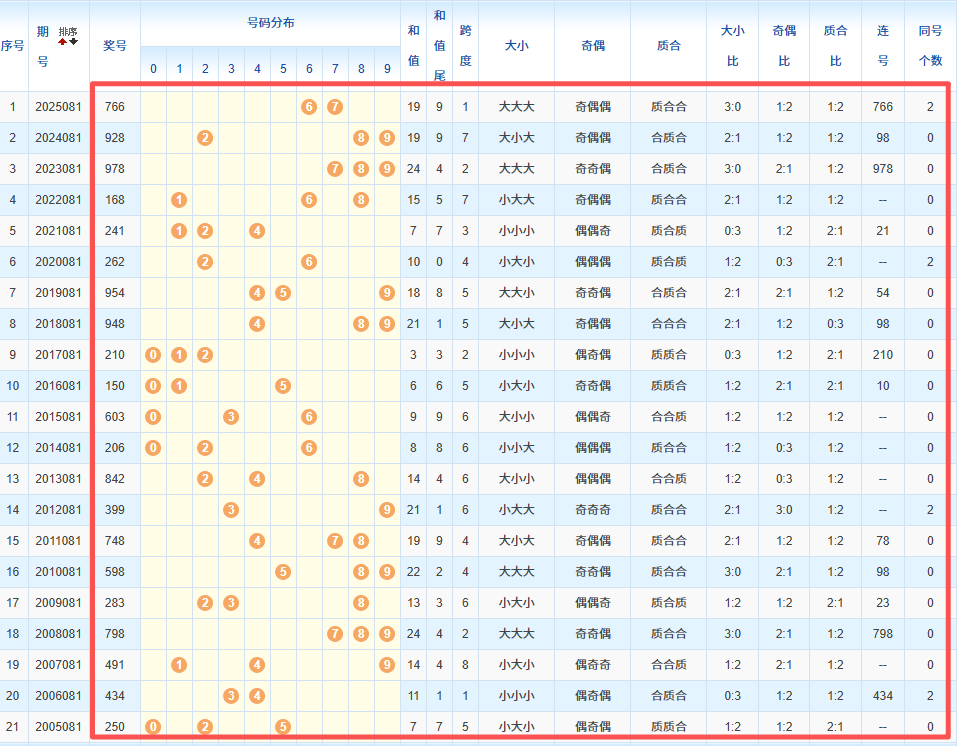Click period number 2025081
This screenshot has width=960, height=746.
(x=59, y=107)
